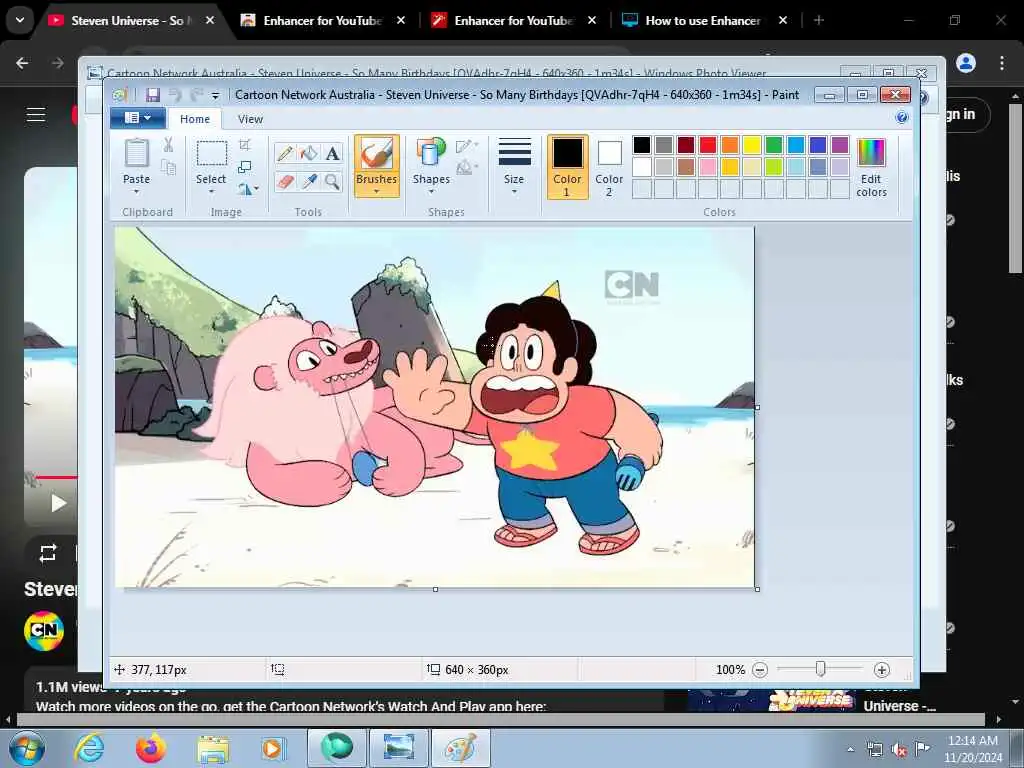The width and height of the screenshot is (1024, 768).
Task: Open the blue Paint file menu button
Action: pos(137,118)
